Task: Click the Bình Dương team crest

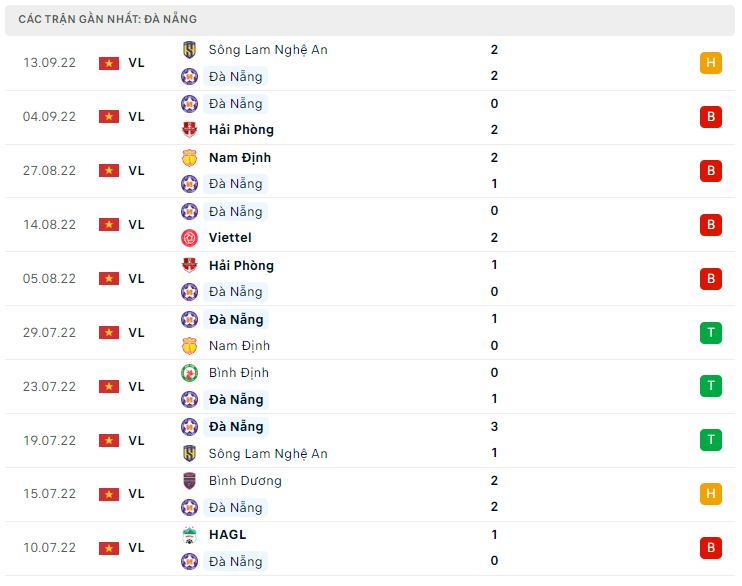Action: (189, 481)
